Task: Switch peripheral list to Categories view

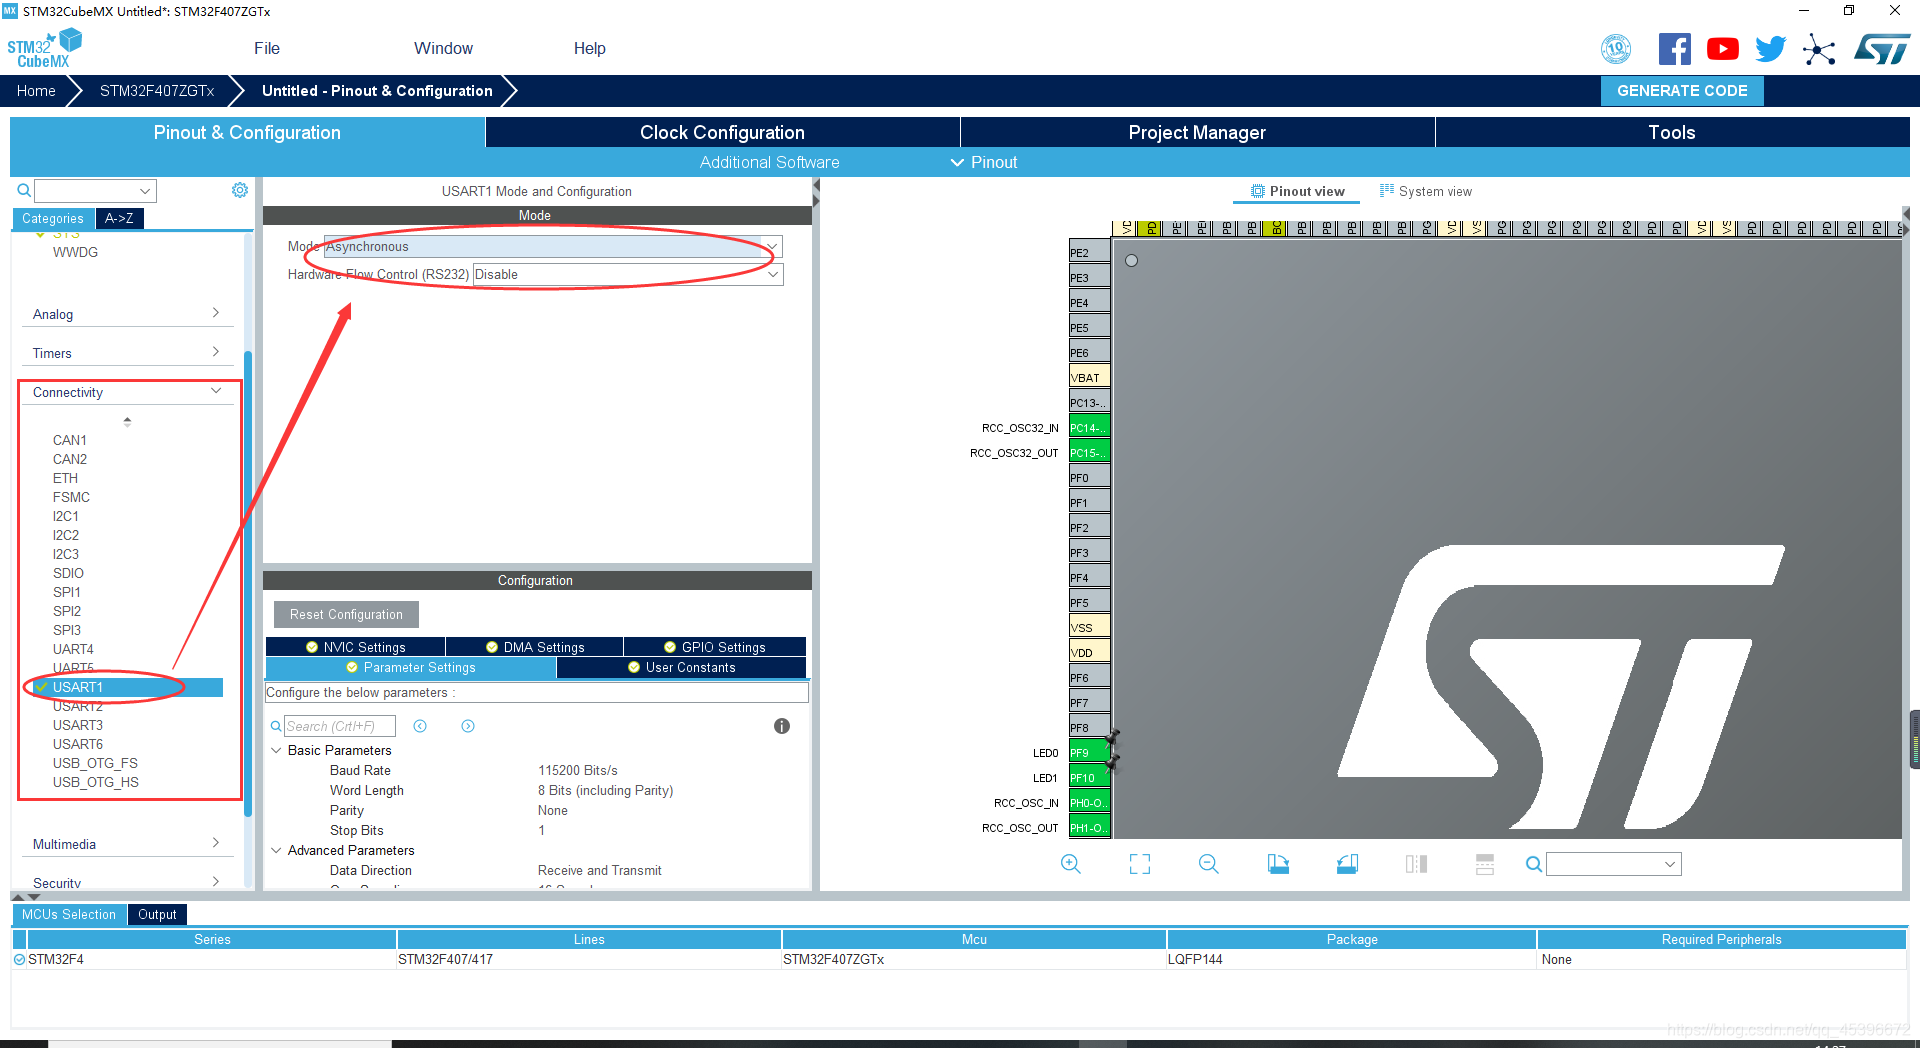Action: click(53, 218)
